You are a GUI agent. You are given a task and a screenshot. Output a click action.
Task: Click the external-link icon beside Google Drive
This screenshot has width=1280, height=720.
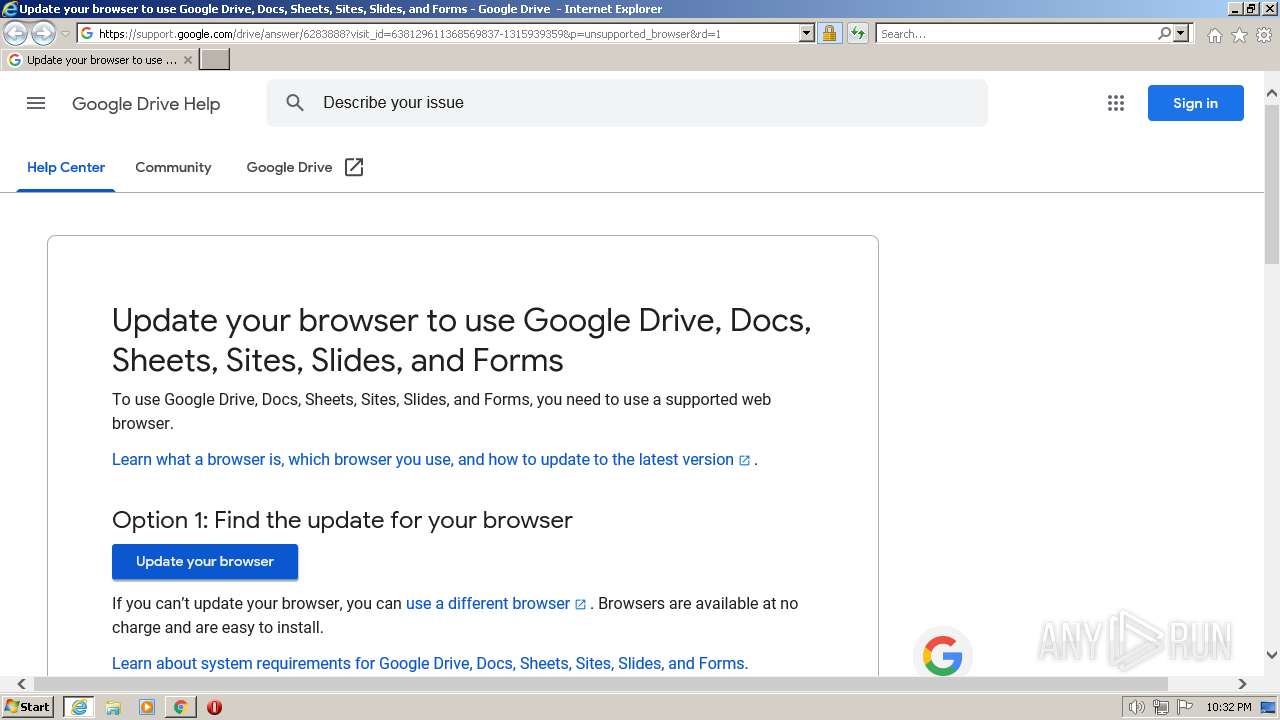point(354,167)
